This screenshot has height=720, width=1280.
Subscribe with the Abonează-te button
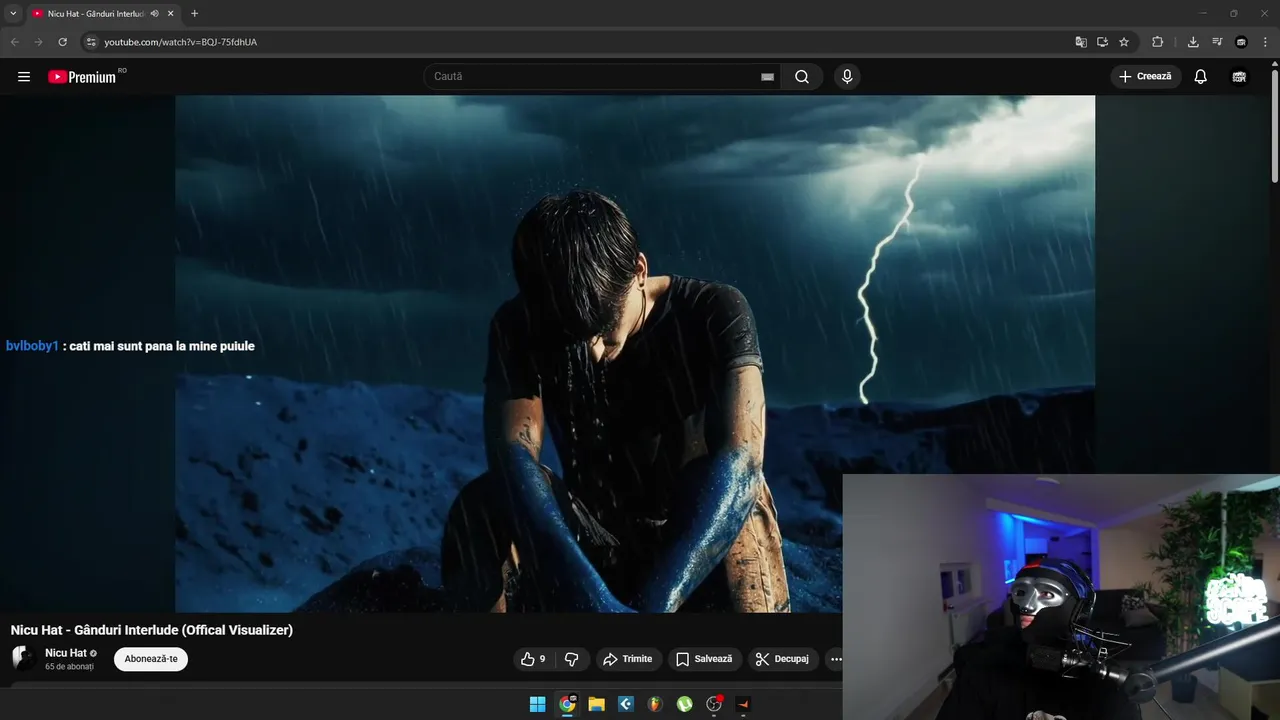tap(151, 659)
